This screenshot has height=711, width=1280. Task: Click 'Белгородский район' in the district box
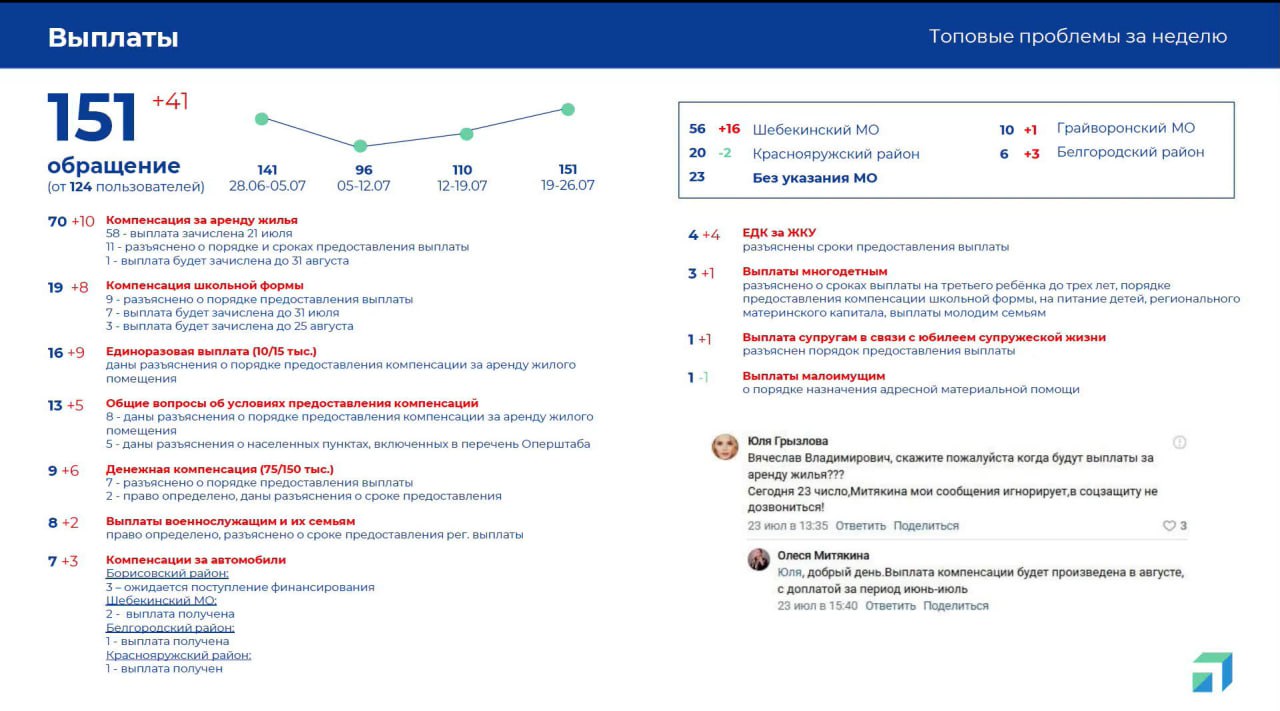1130,153
